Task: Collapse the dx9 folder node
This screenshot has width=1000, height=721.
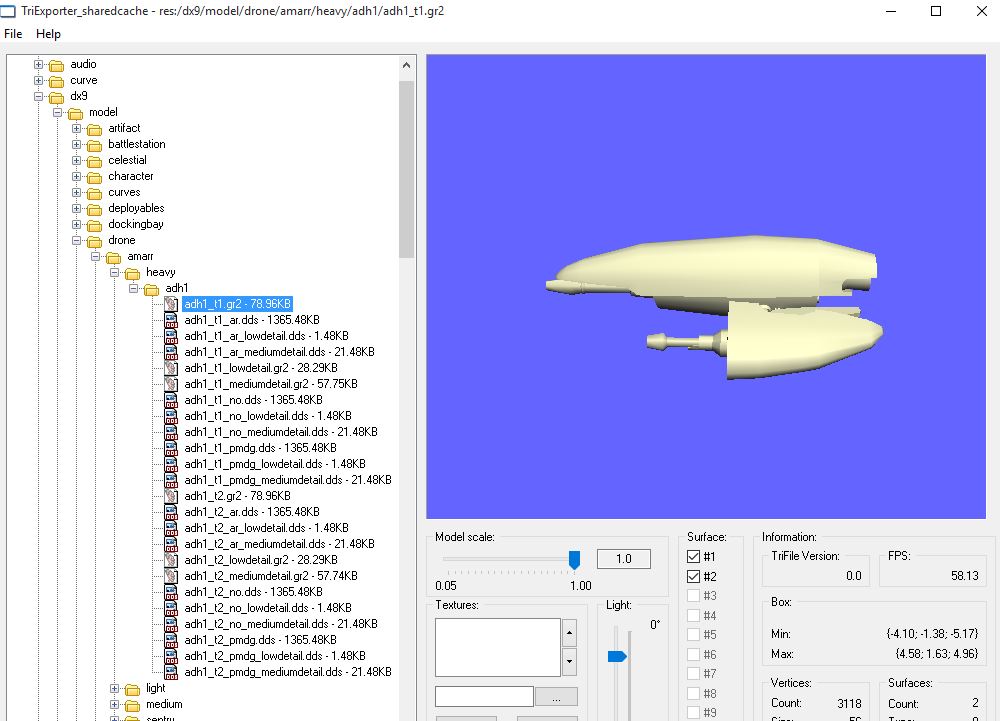Action: (x=38, y=96)
